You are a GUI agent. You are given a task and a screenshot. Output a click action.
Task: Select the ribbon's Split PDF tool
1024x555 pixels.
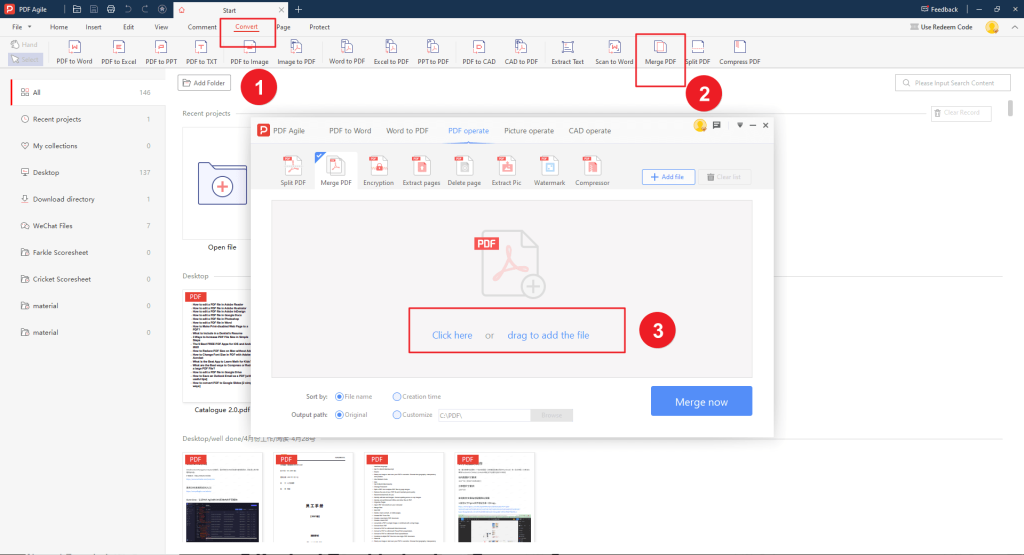(697, 52)
